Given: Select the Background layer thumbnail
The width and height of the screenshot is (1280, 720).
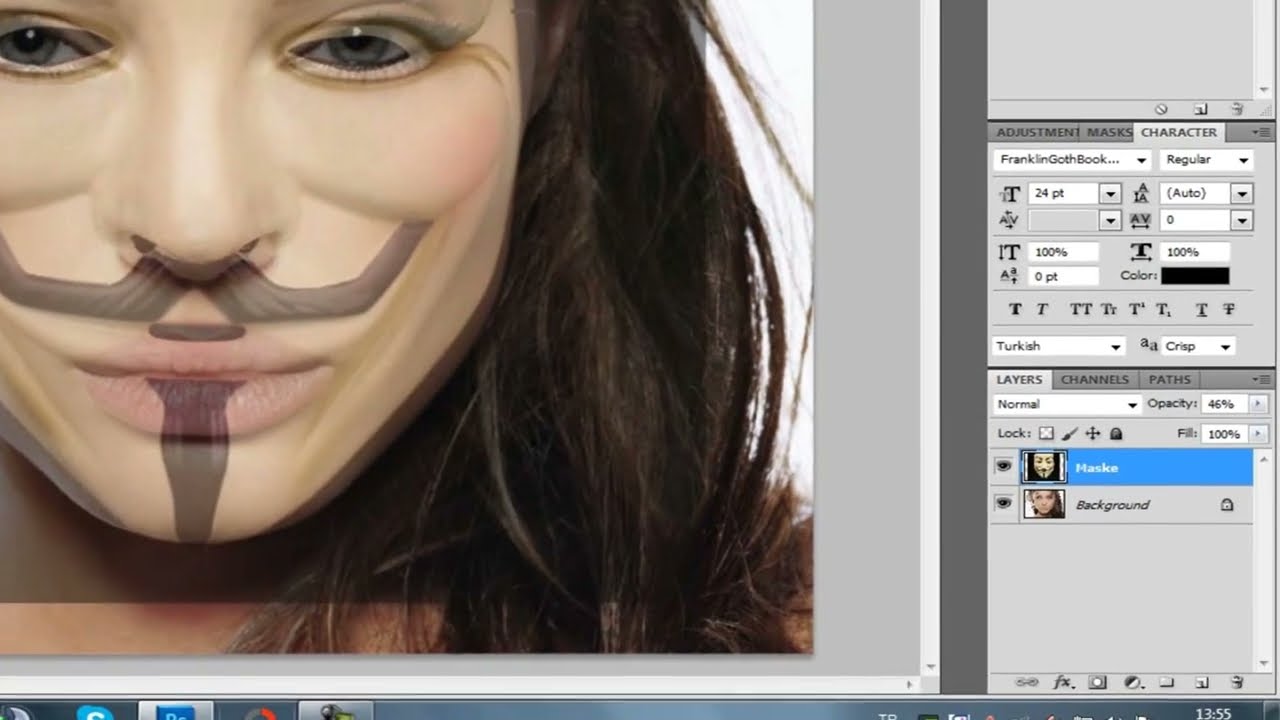Looking at the screenshot, I should click(x=1044, y=504).
